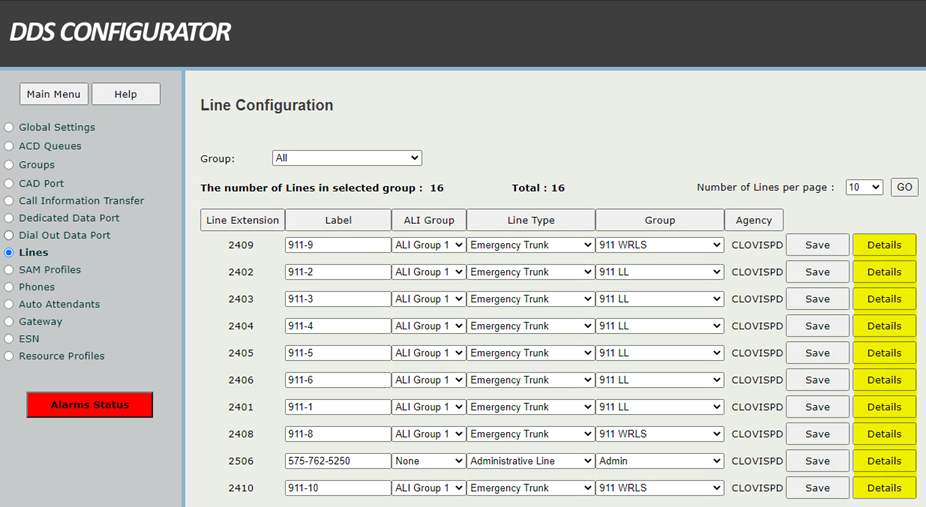Open ALI Group dropdown for line 2506
Image resolution: width=926 pixels, height=507 pixels.
point(429,461)
